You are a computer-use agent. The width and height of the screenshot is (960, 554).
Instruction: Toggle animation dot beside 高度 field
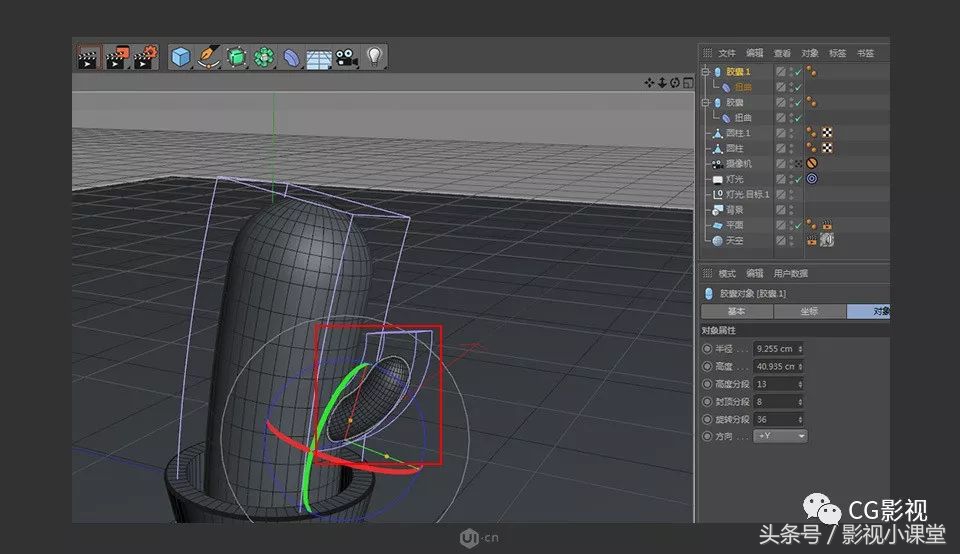[x=707, y=367]
